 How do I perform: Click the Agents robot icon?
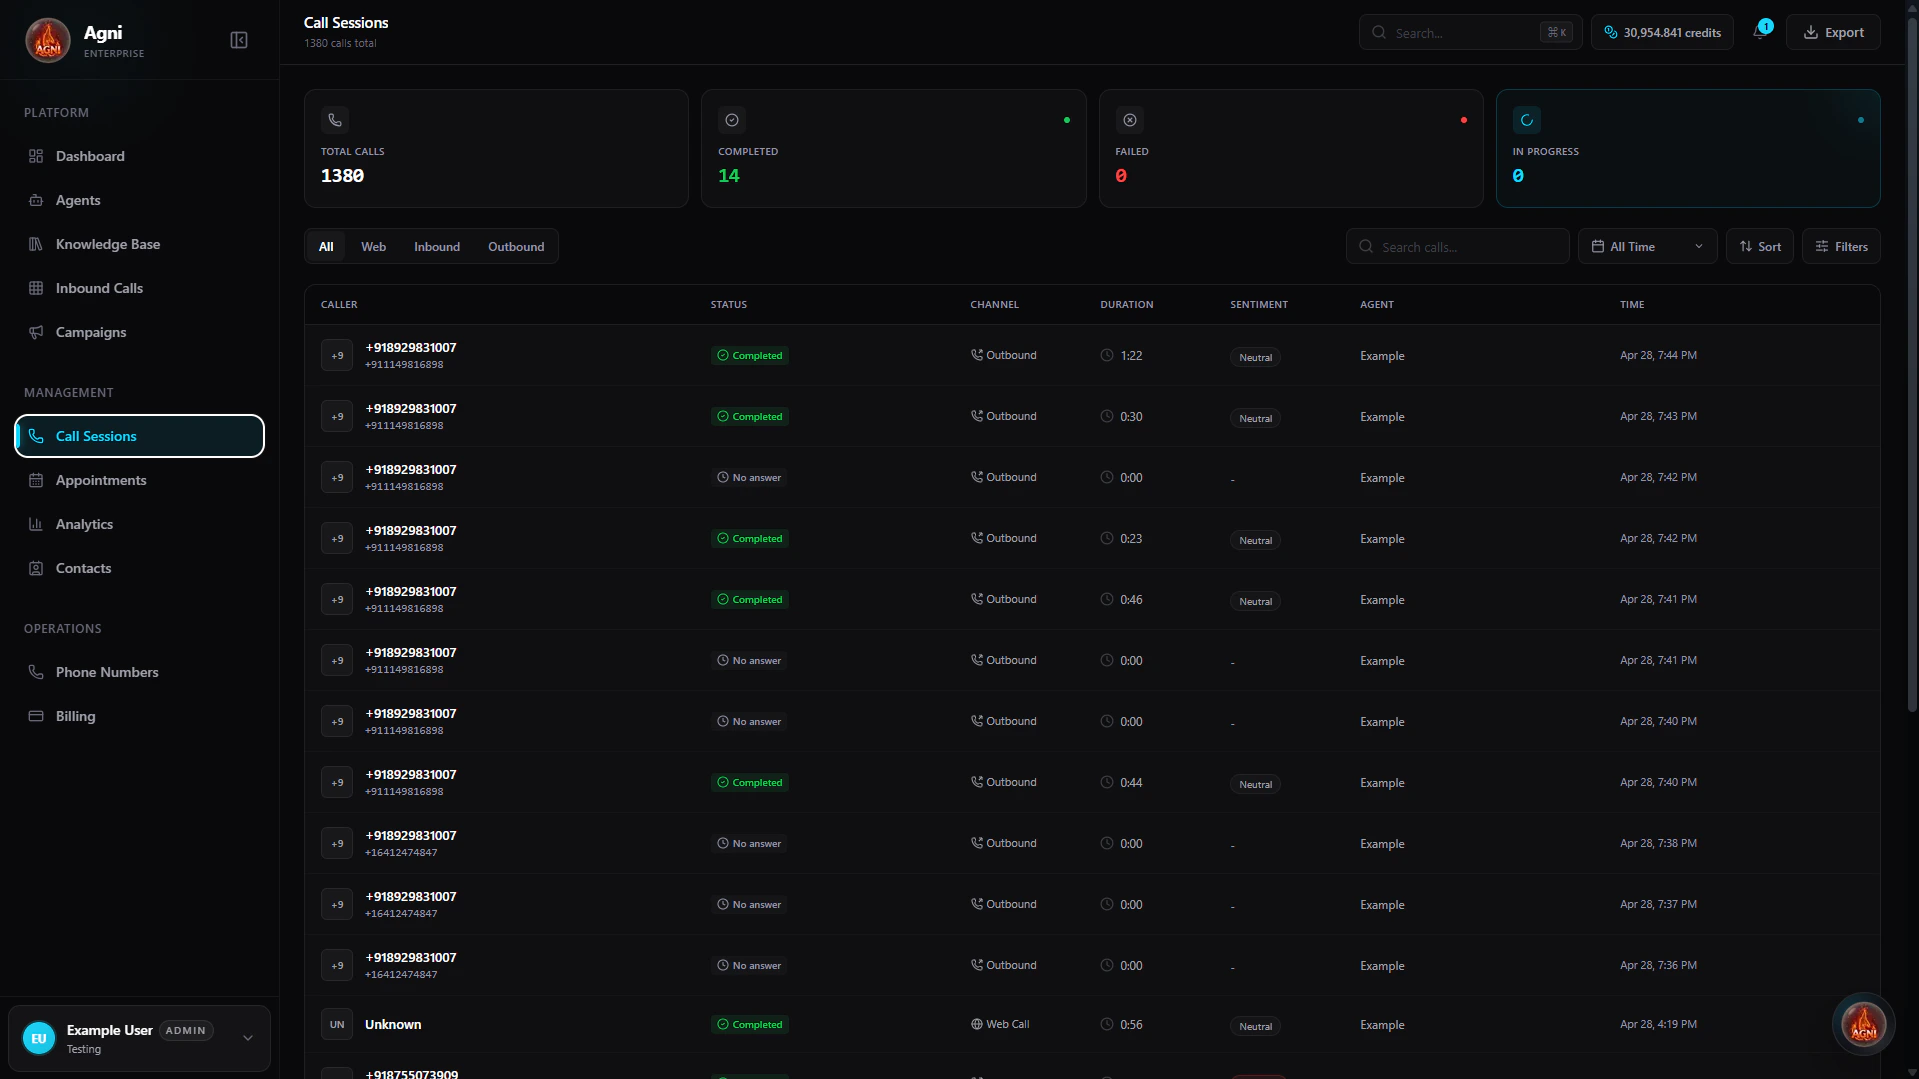[36, 200]
